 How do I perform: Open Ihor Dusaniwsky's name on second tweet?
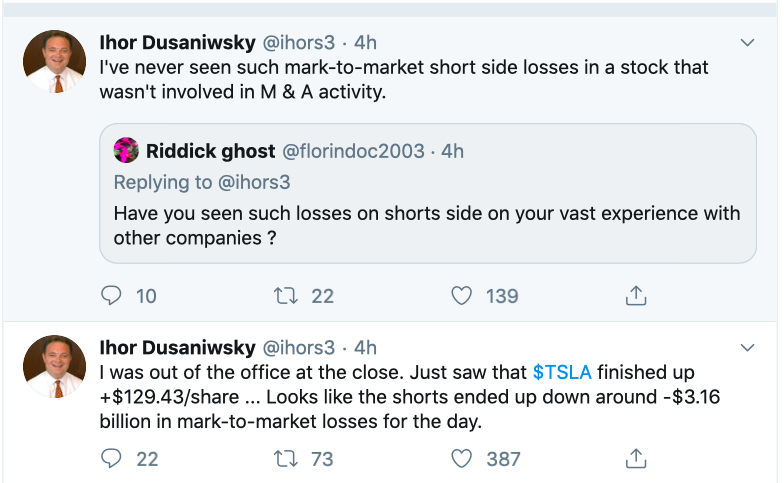pyautogui.click(x=177, y=348)
